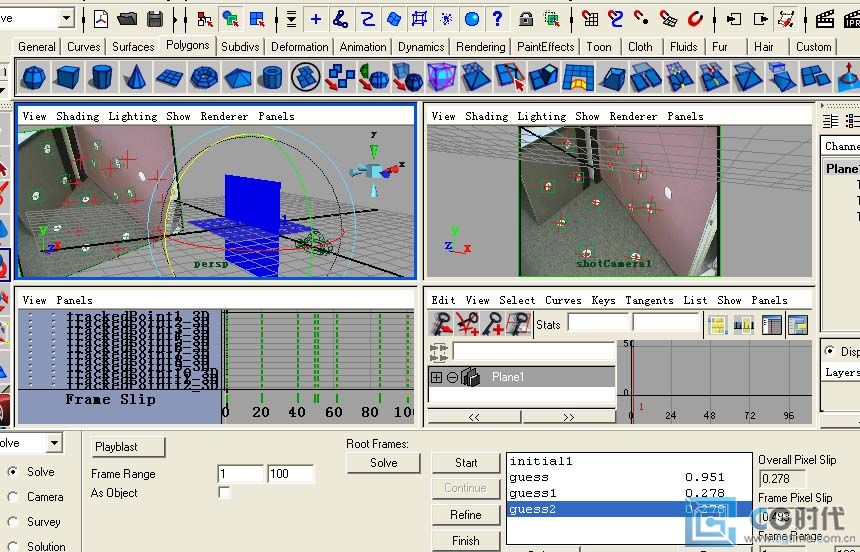Open Panels menu in Frame Slip panel
This screenshot has width=860, height=552.
74,300
